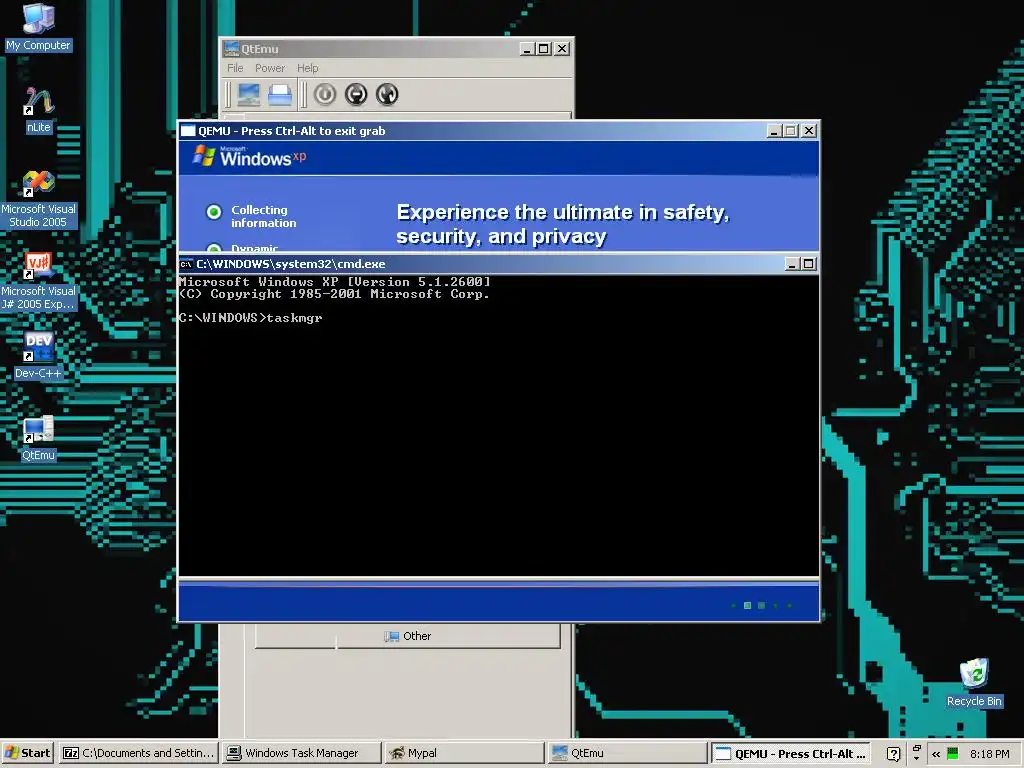Click the 8:18 PM taskbar clock
The height and width of the screenshot is (768, 1024).
click(989, 754)
